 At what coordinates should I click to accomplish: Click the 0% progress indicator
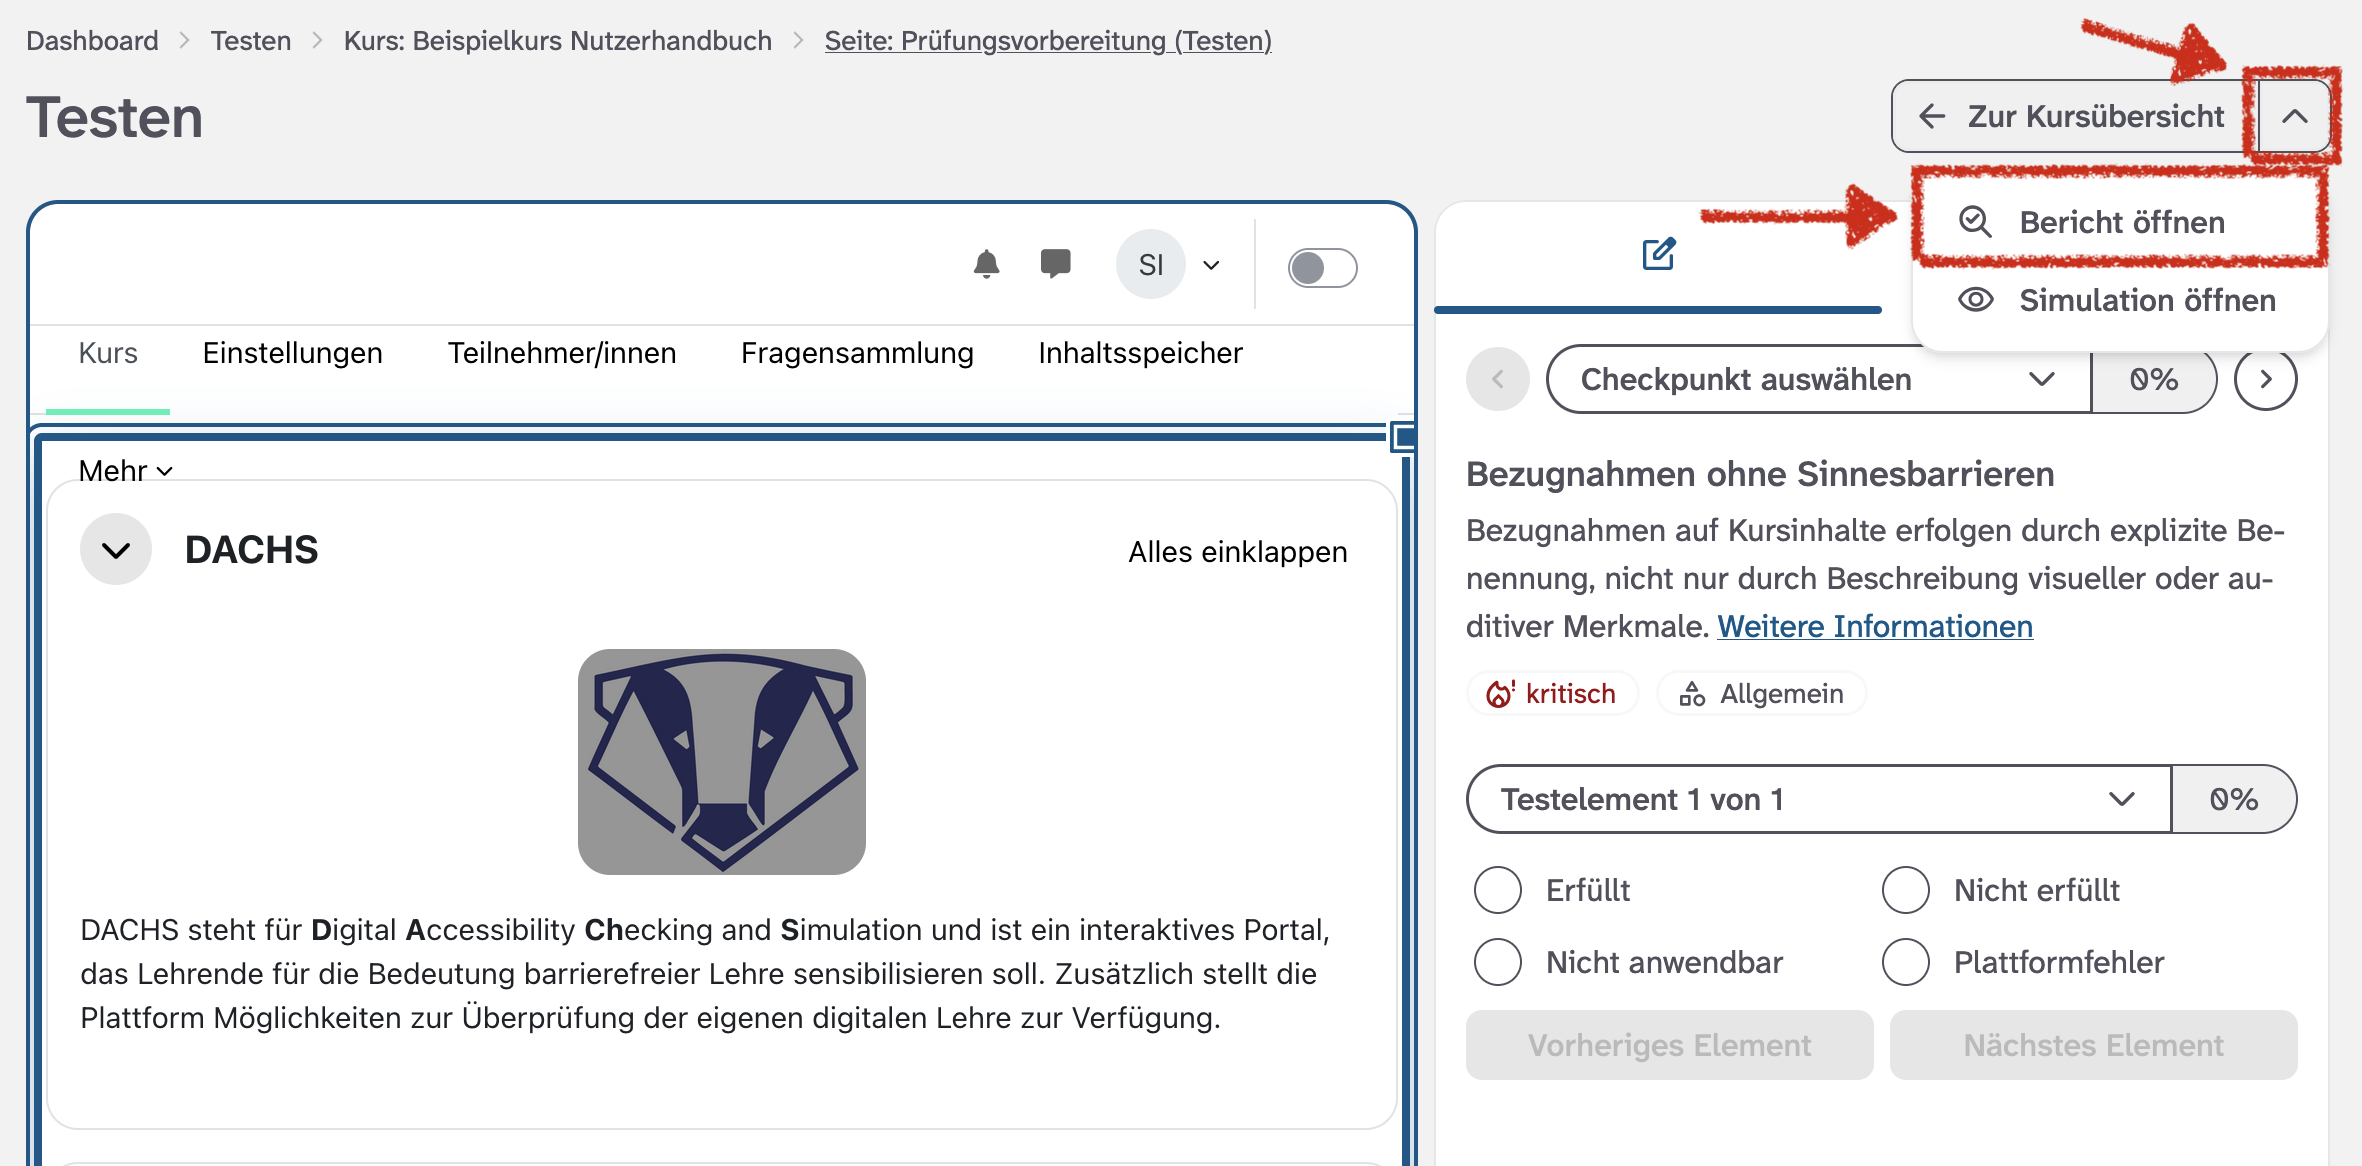pos(2153,379)
